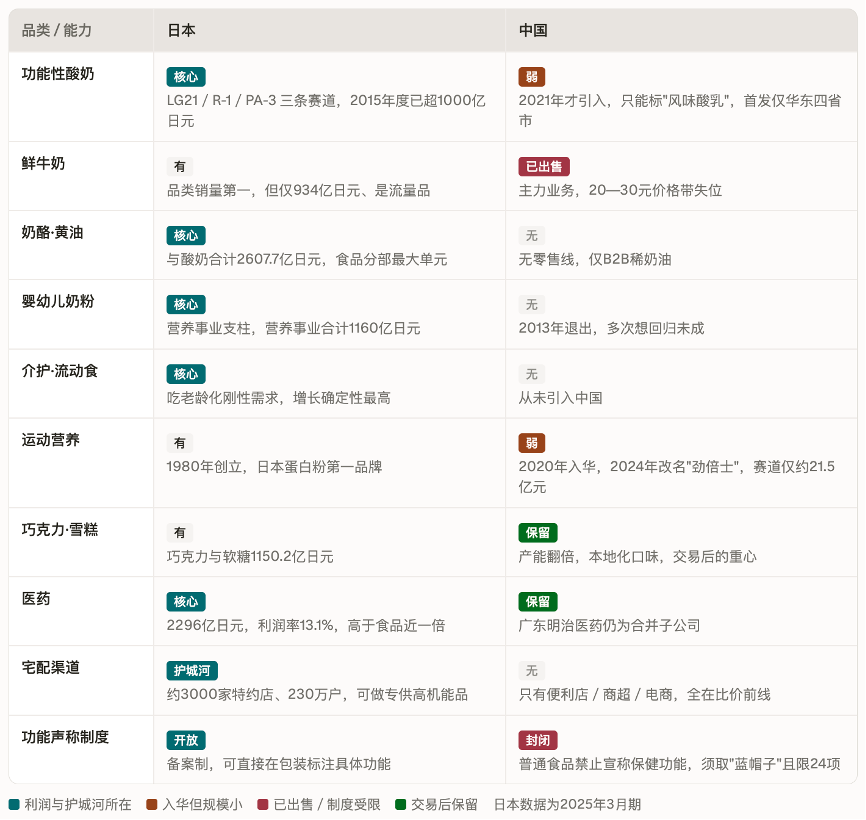
Task: Click text 约3000家特约店、230万户
Action: click(255, 695)
